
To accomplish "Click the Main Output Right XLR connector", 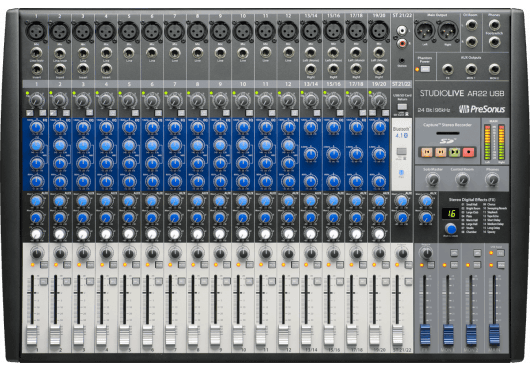I will point(448,31).
